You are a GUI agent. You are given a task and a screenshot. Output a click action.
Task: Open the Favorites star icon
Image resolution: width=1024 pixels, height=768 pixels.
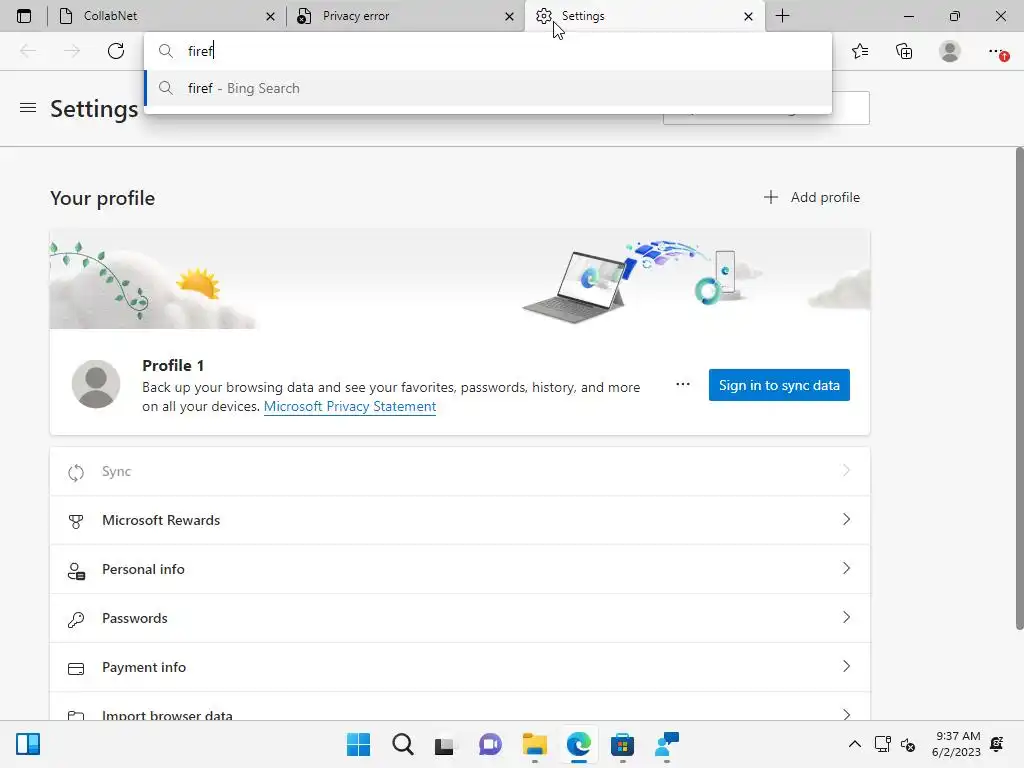pyautogui.click(x=860, y=51)
